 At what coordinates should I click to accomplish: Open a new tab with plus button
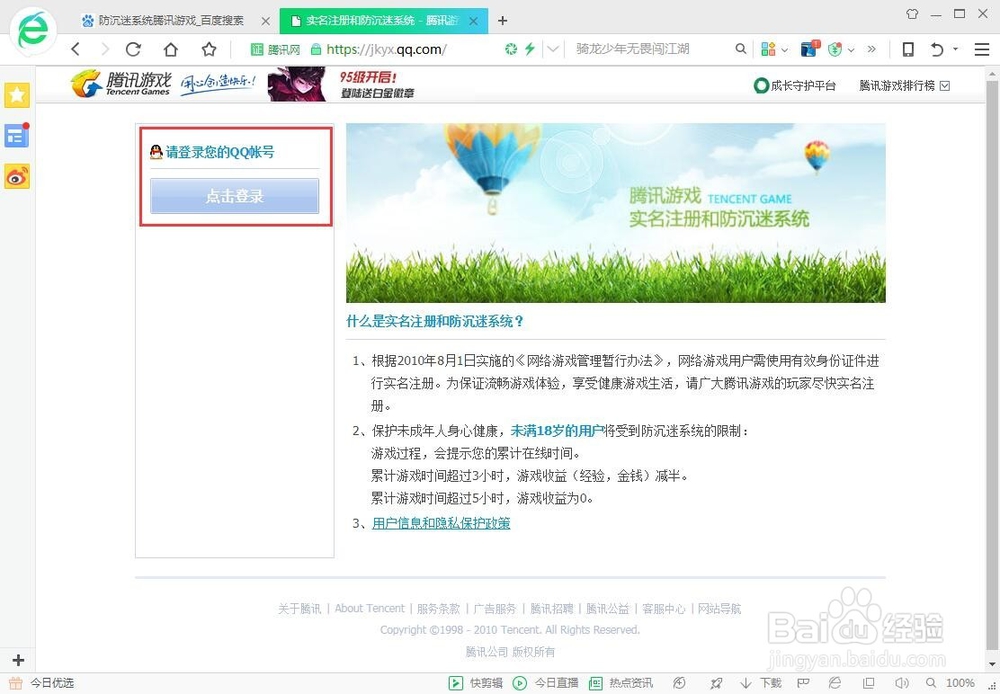(x=503, y=21)
